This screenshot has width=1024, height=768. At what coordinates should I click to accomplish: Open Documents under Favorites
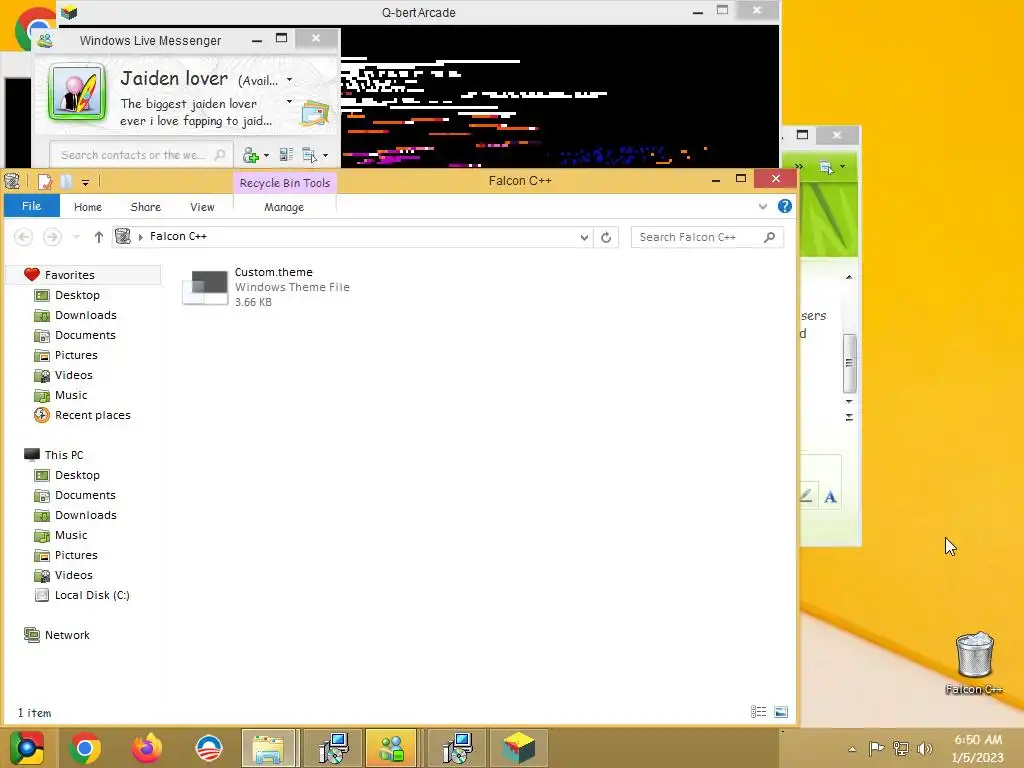[85, 335]
